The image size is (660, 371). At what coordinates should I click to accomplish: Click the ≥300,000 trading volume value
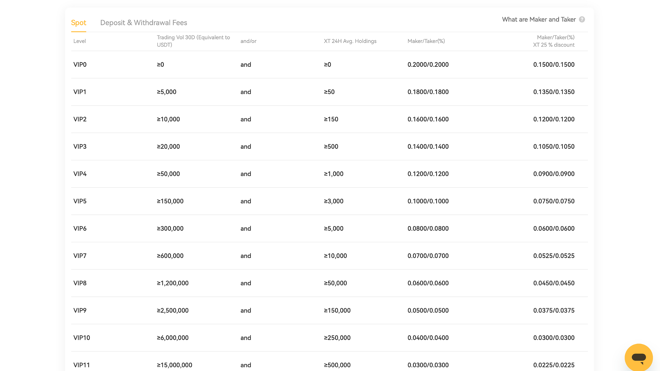(x=170, y=229)
